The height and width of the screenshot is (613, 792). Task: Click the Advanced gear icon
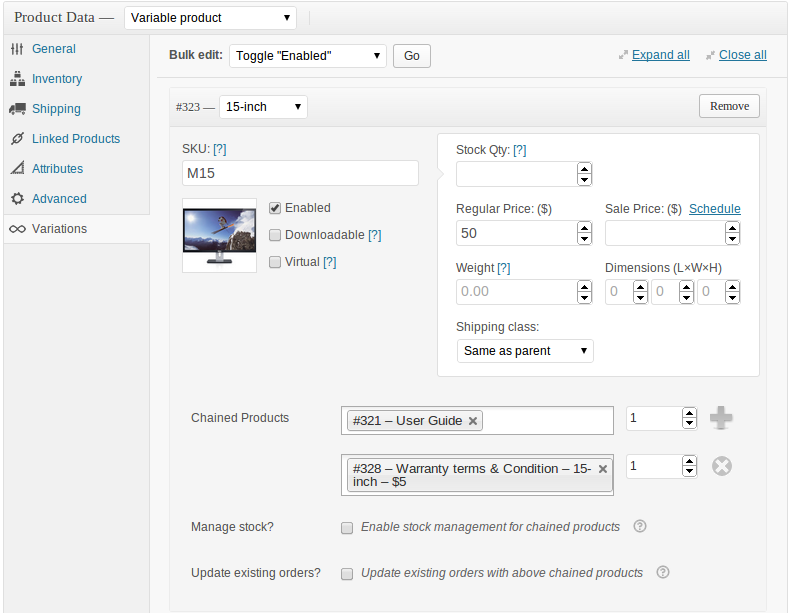(17, 198)
